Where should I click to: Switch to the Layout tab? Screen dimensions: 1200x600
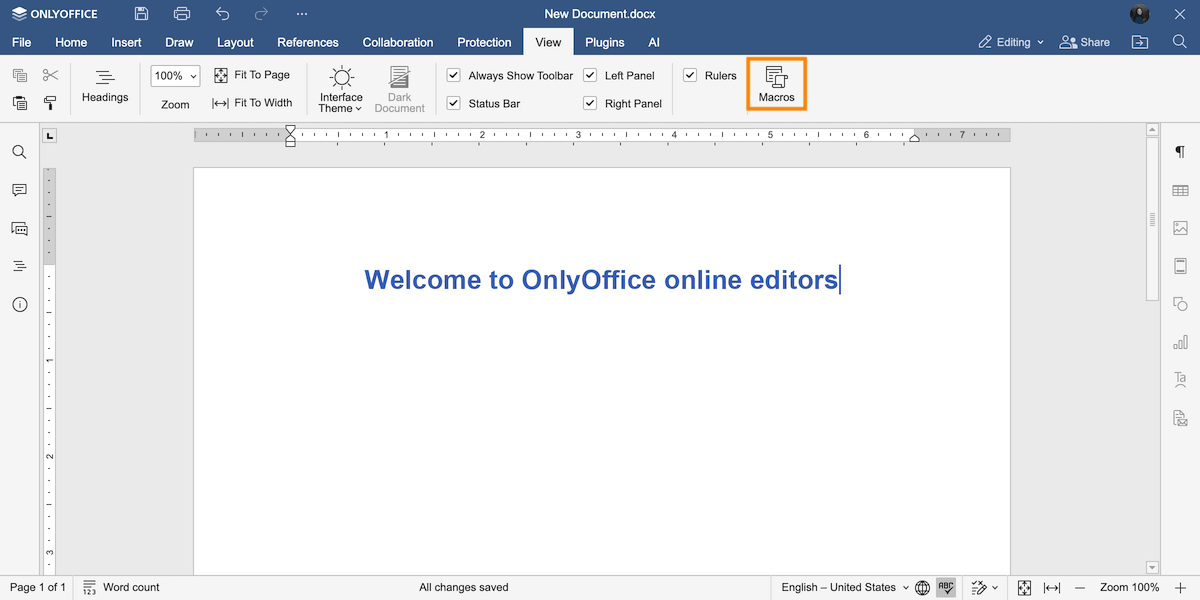(x=235, y=42)
